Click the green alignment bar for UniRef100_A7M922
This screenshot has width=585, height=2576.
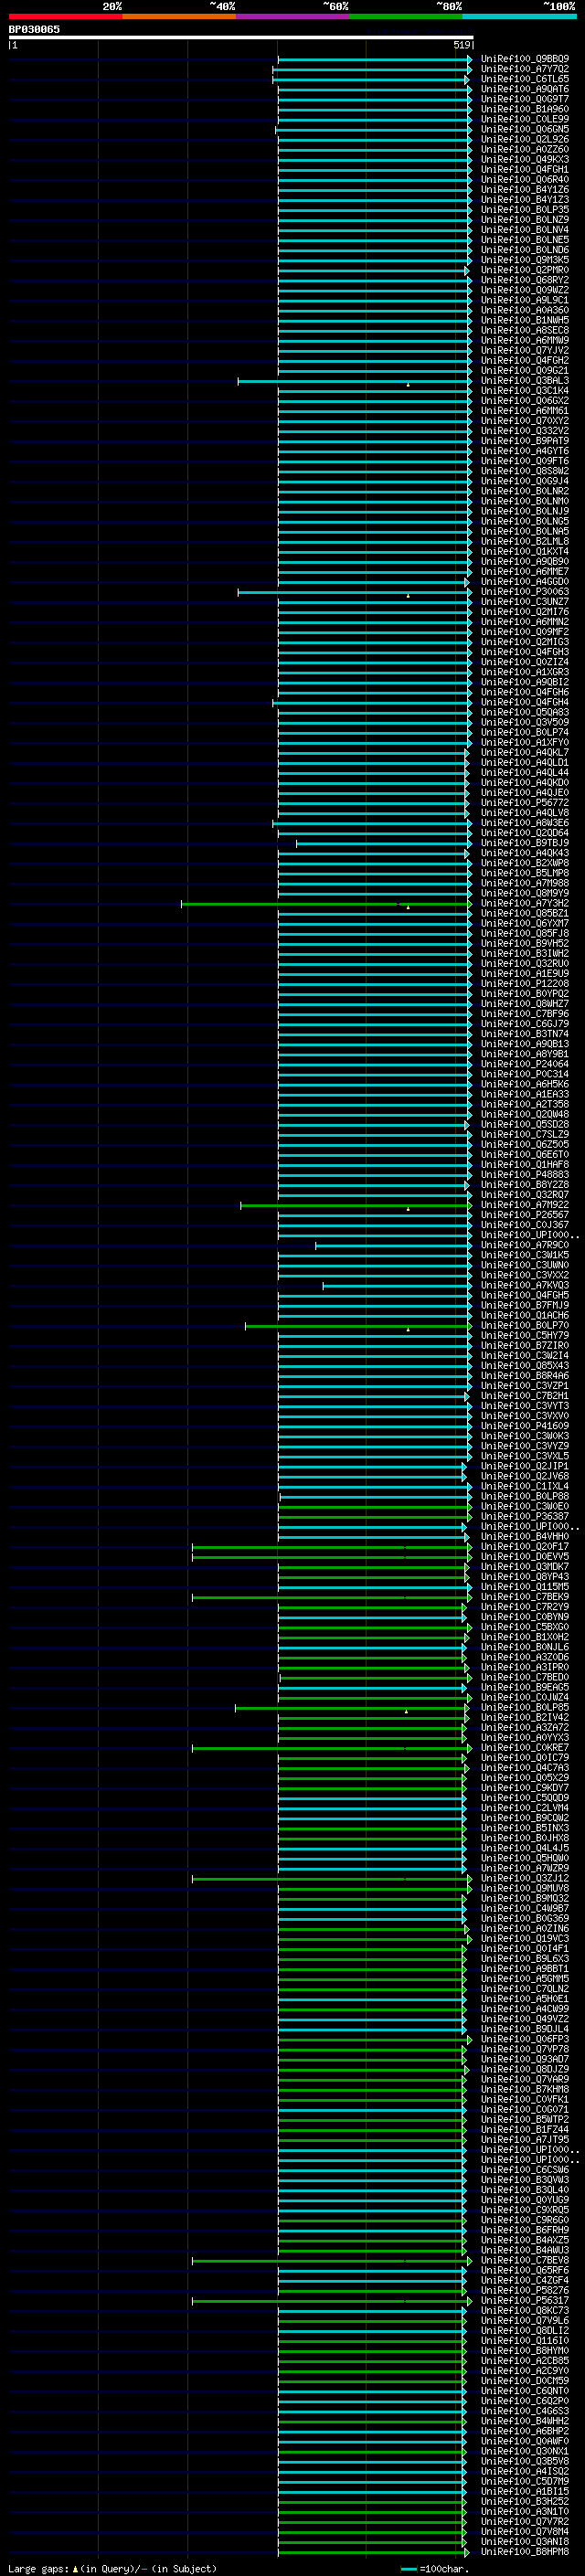click(x=356, y=1205)
